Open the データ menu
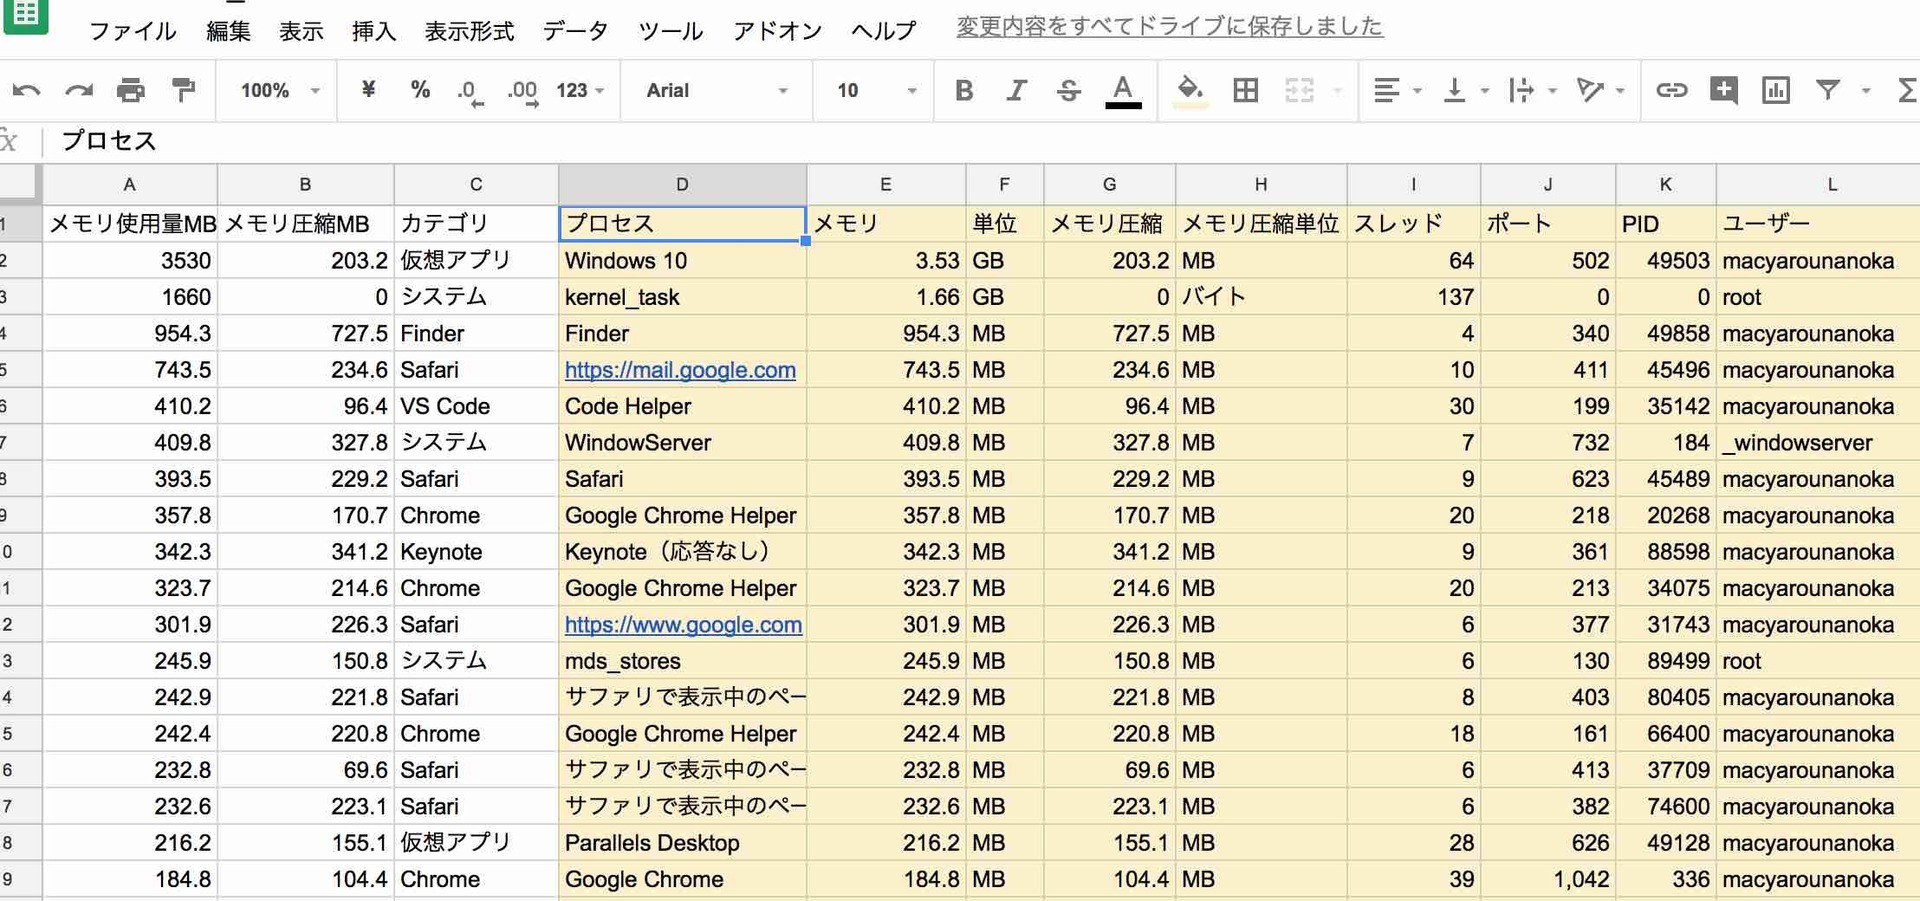This screenshot has height=901, width=1920. point(575,31)
